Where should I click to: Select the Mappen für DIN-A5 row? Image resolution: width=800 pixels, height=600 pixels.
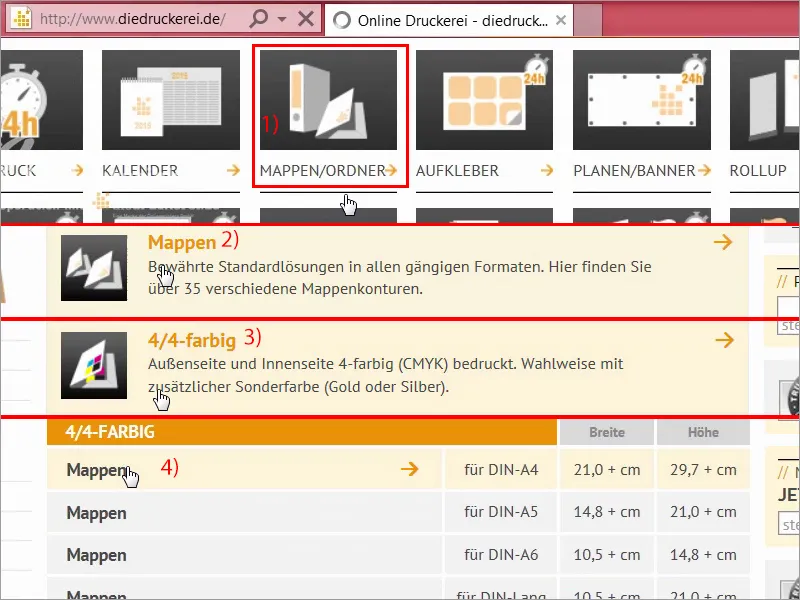398,512
